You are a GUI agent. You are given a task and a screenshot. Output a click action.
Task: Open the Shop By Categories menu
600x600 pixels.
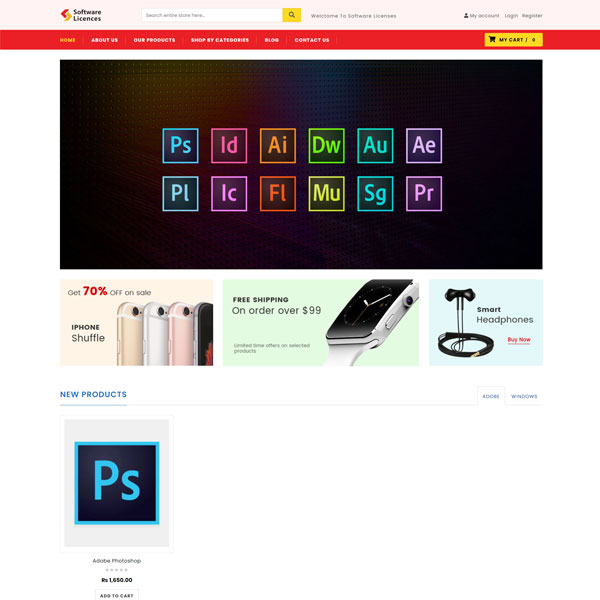point(220,40)
